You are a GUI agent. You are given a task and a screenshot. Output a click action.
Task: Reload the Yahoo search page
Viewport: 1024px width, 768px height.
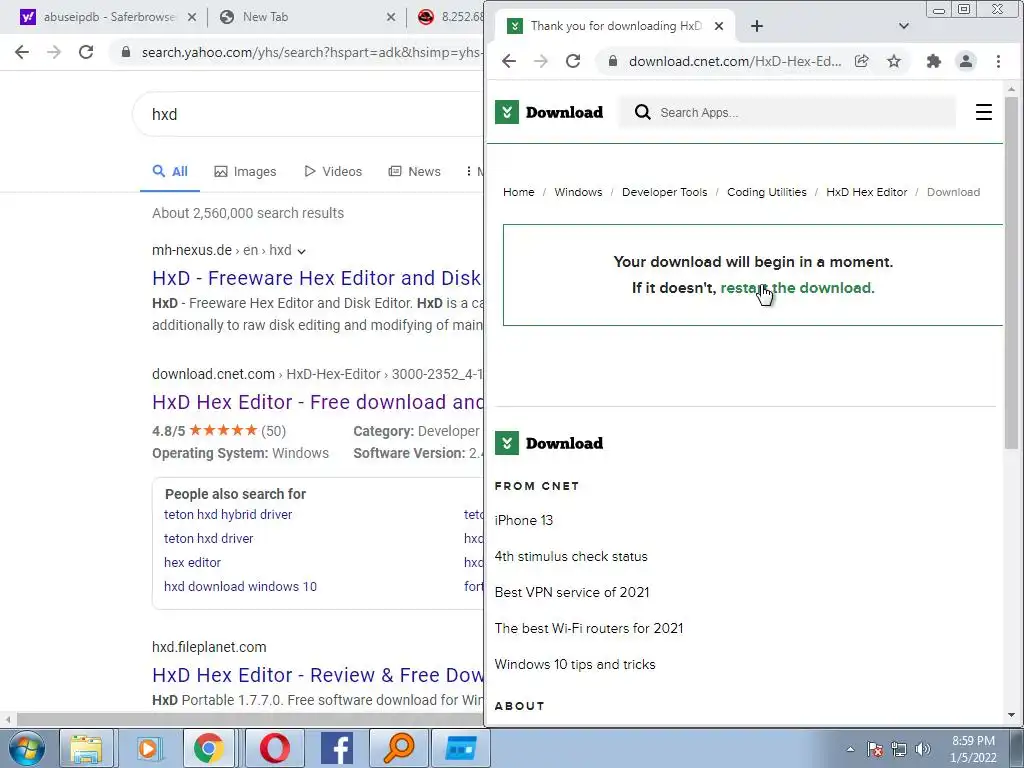[x=86, y=52]
